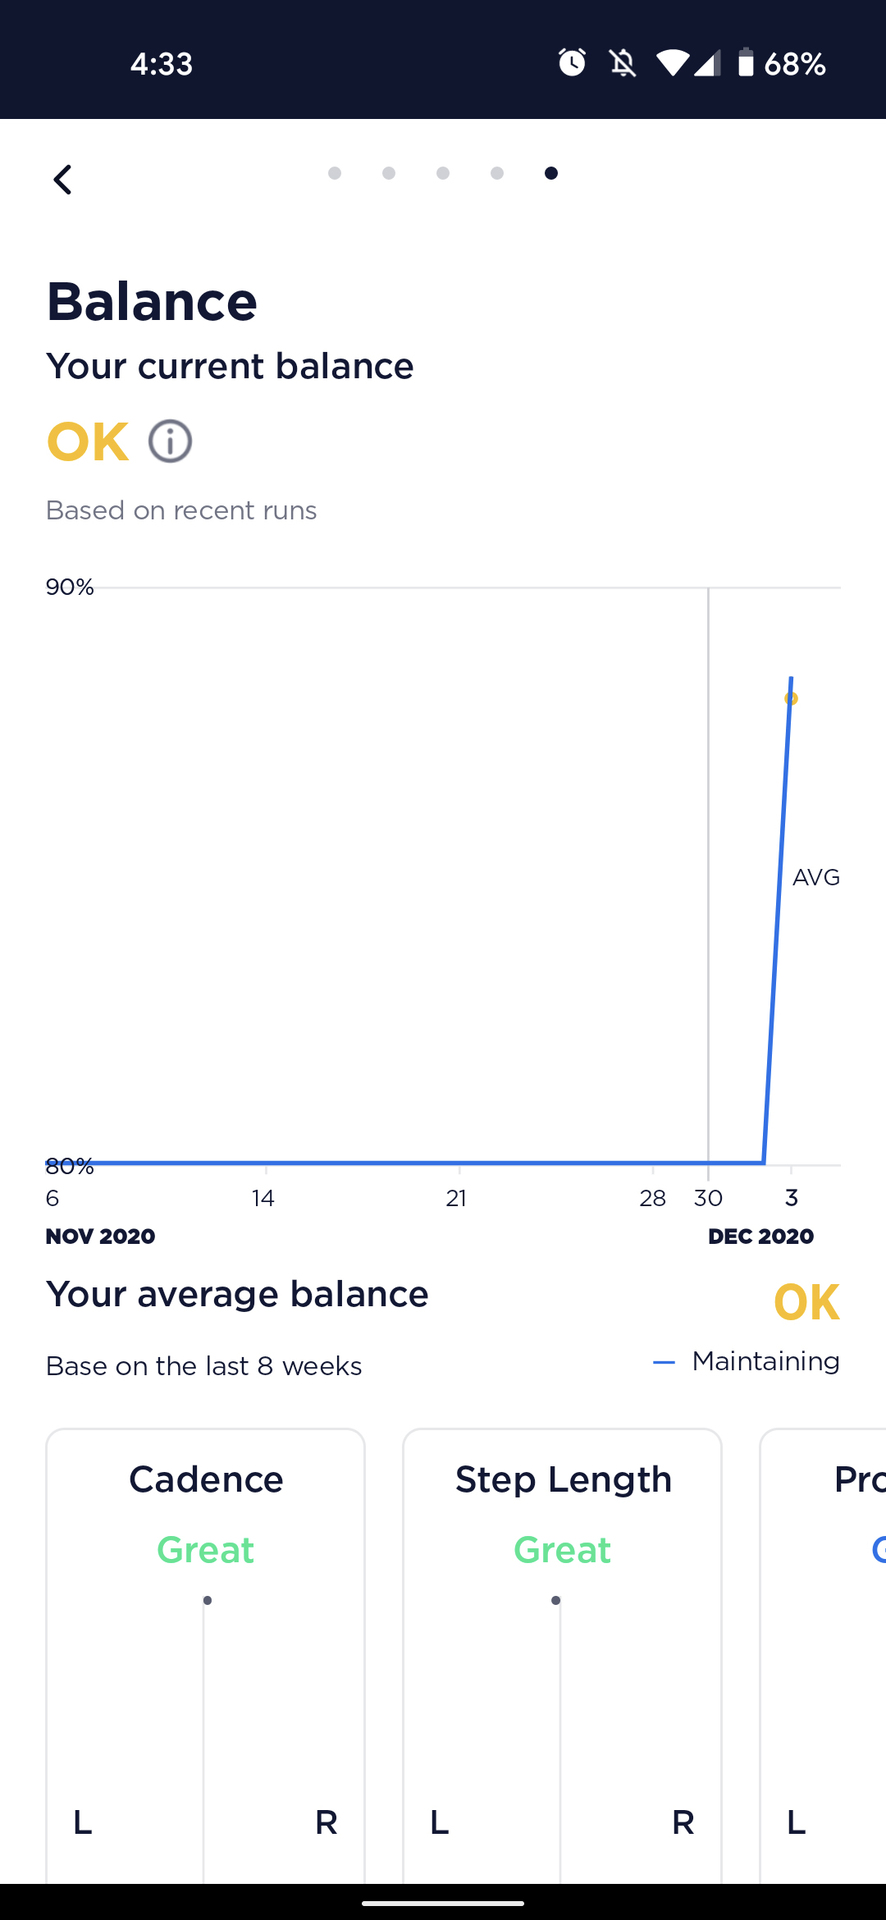This screenshot has width=886, height=1920.
Task: Select the fourth page indicator dot
Action: point(497,174)
